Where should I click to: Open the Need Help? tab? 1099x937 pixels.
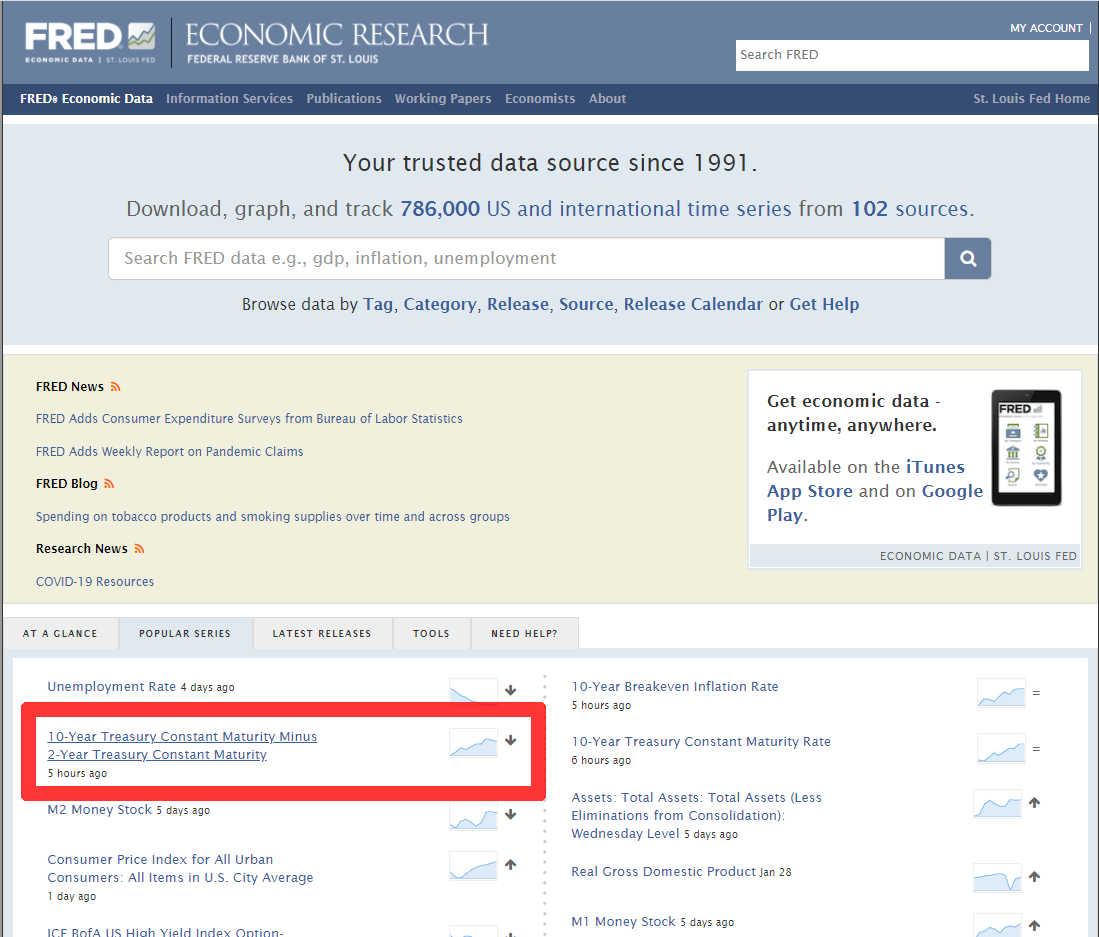coord(524,634)
